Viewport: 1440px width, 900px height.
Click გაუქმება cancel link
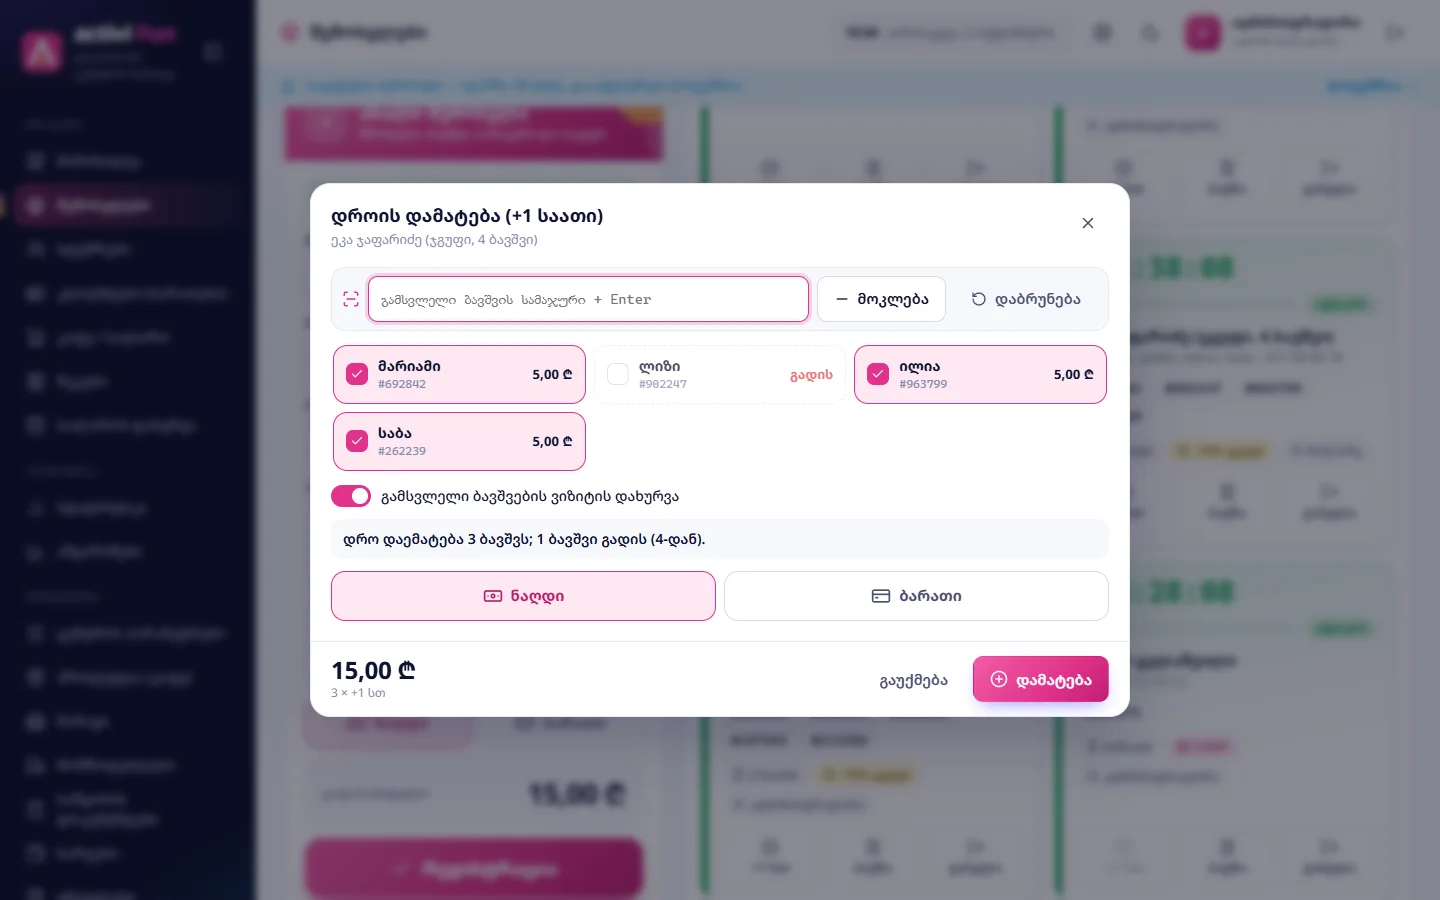[913, 680]
